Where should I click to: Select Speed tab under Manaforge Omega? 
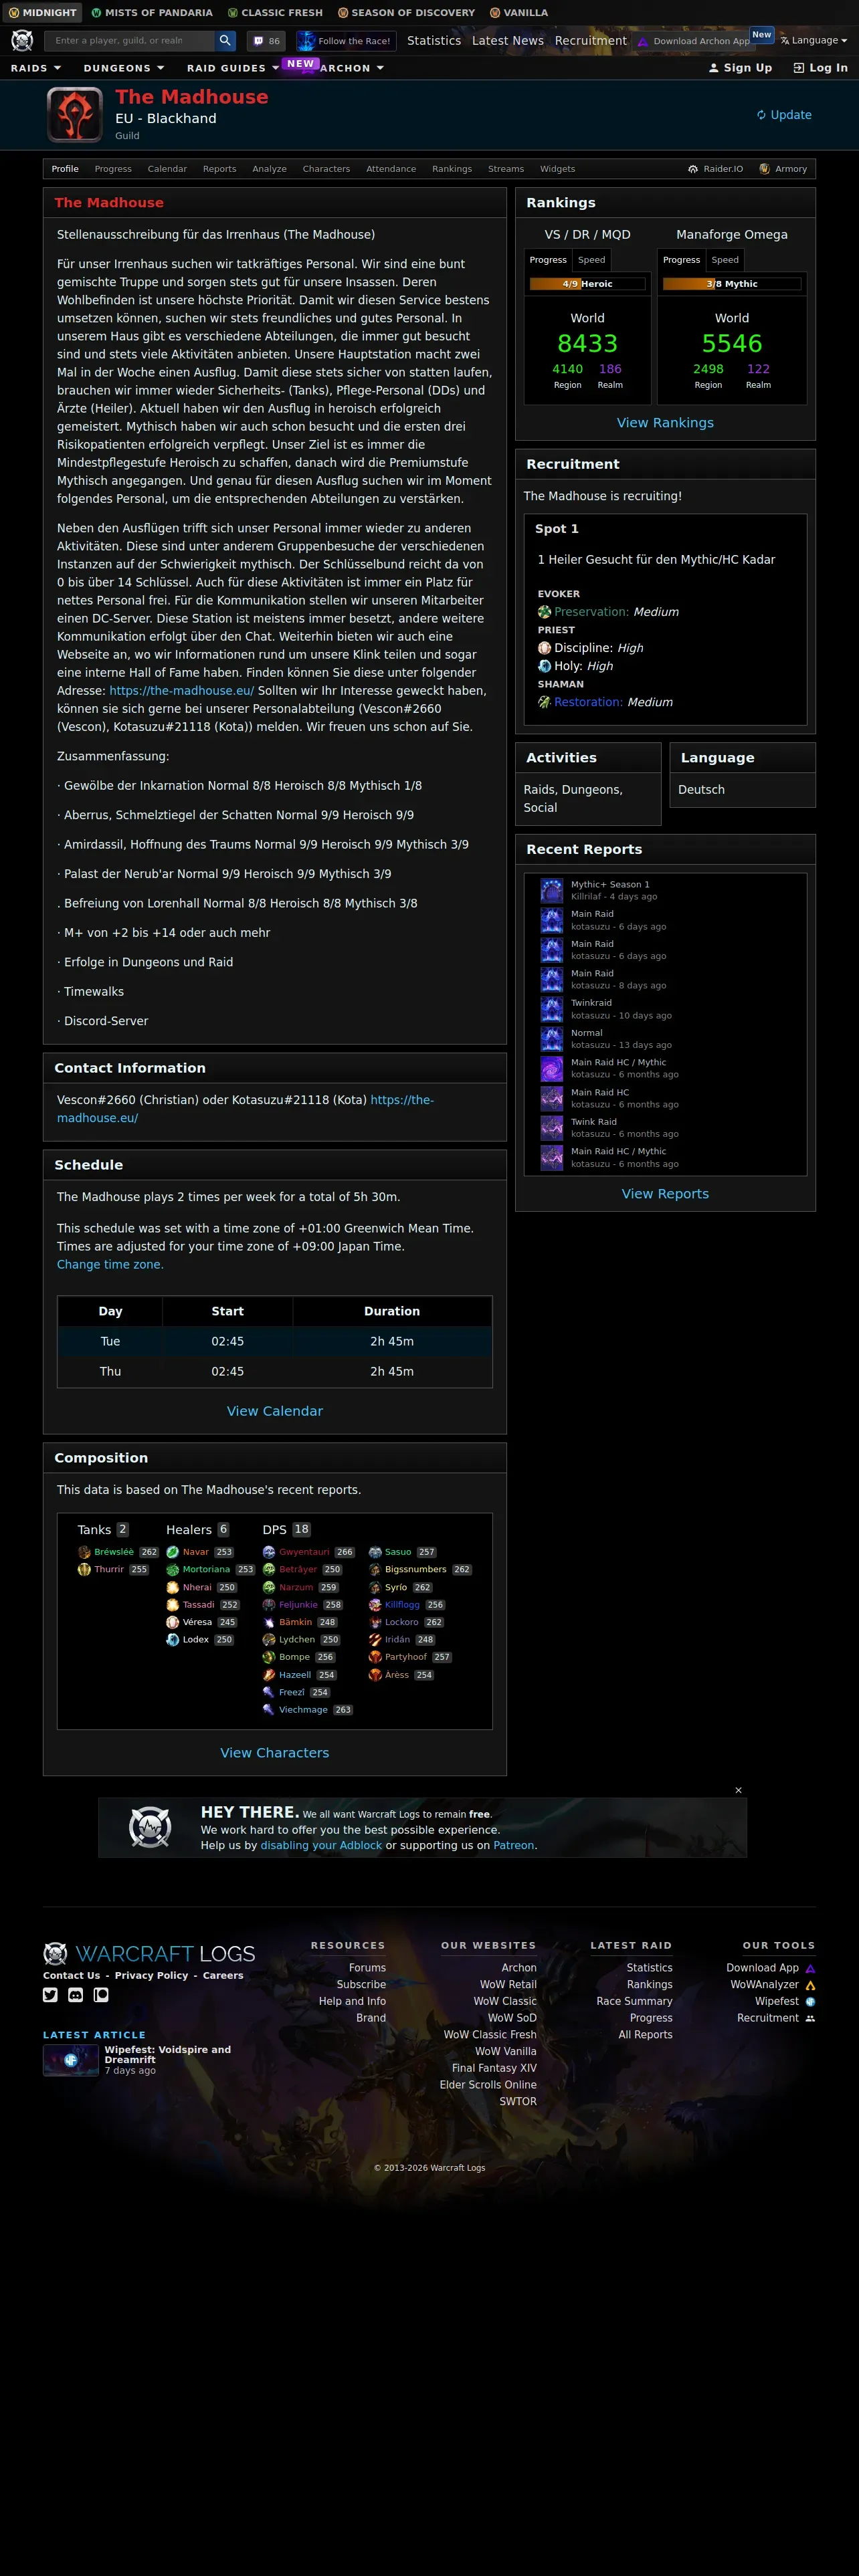coord(725,260)
